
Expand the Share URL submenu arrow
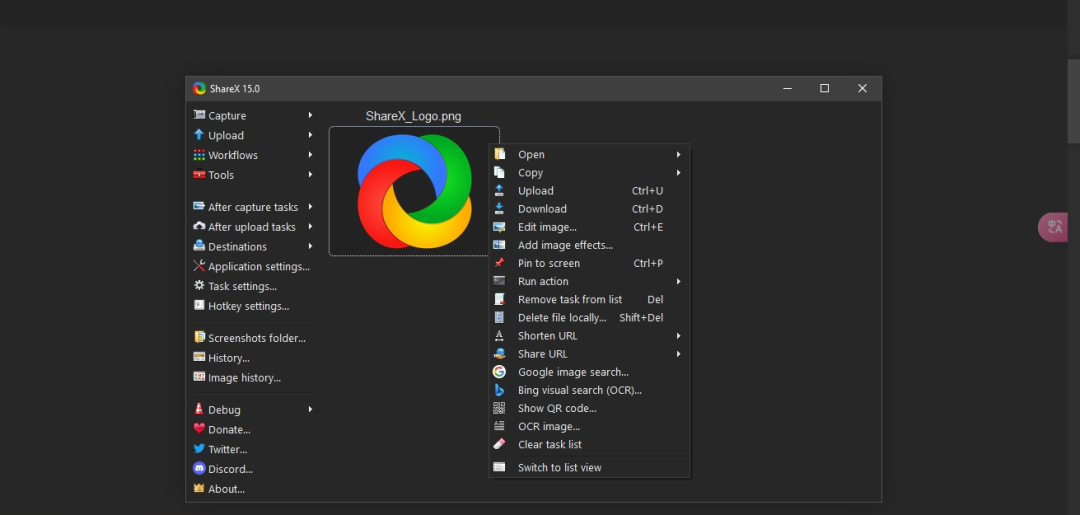(678, 354)
